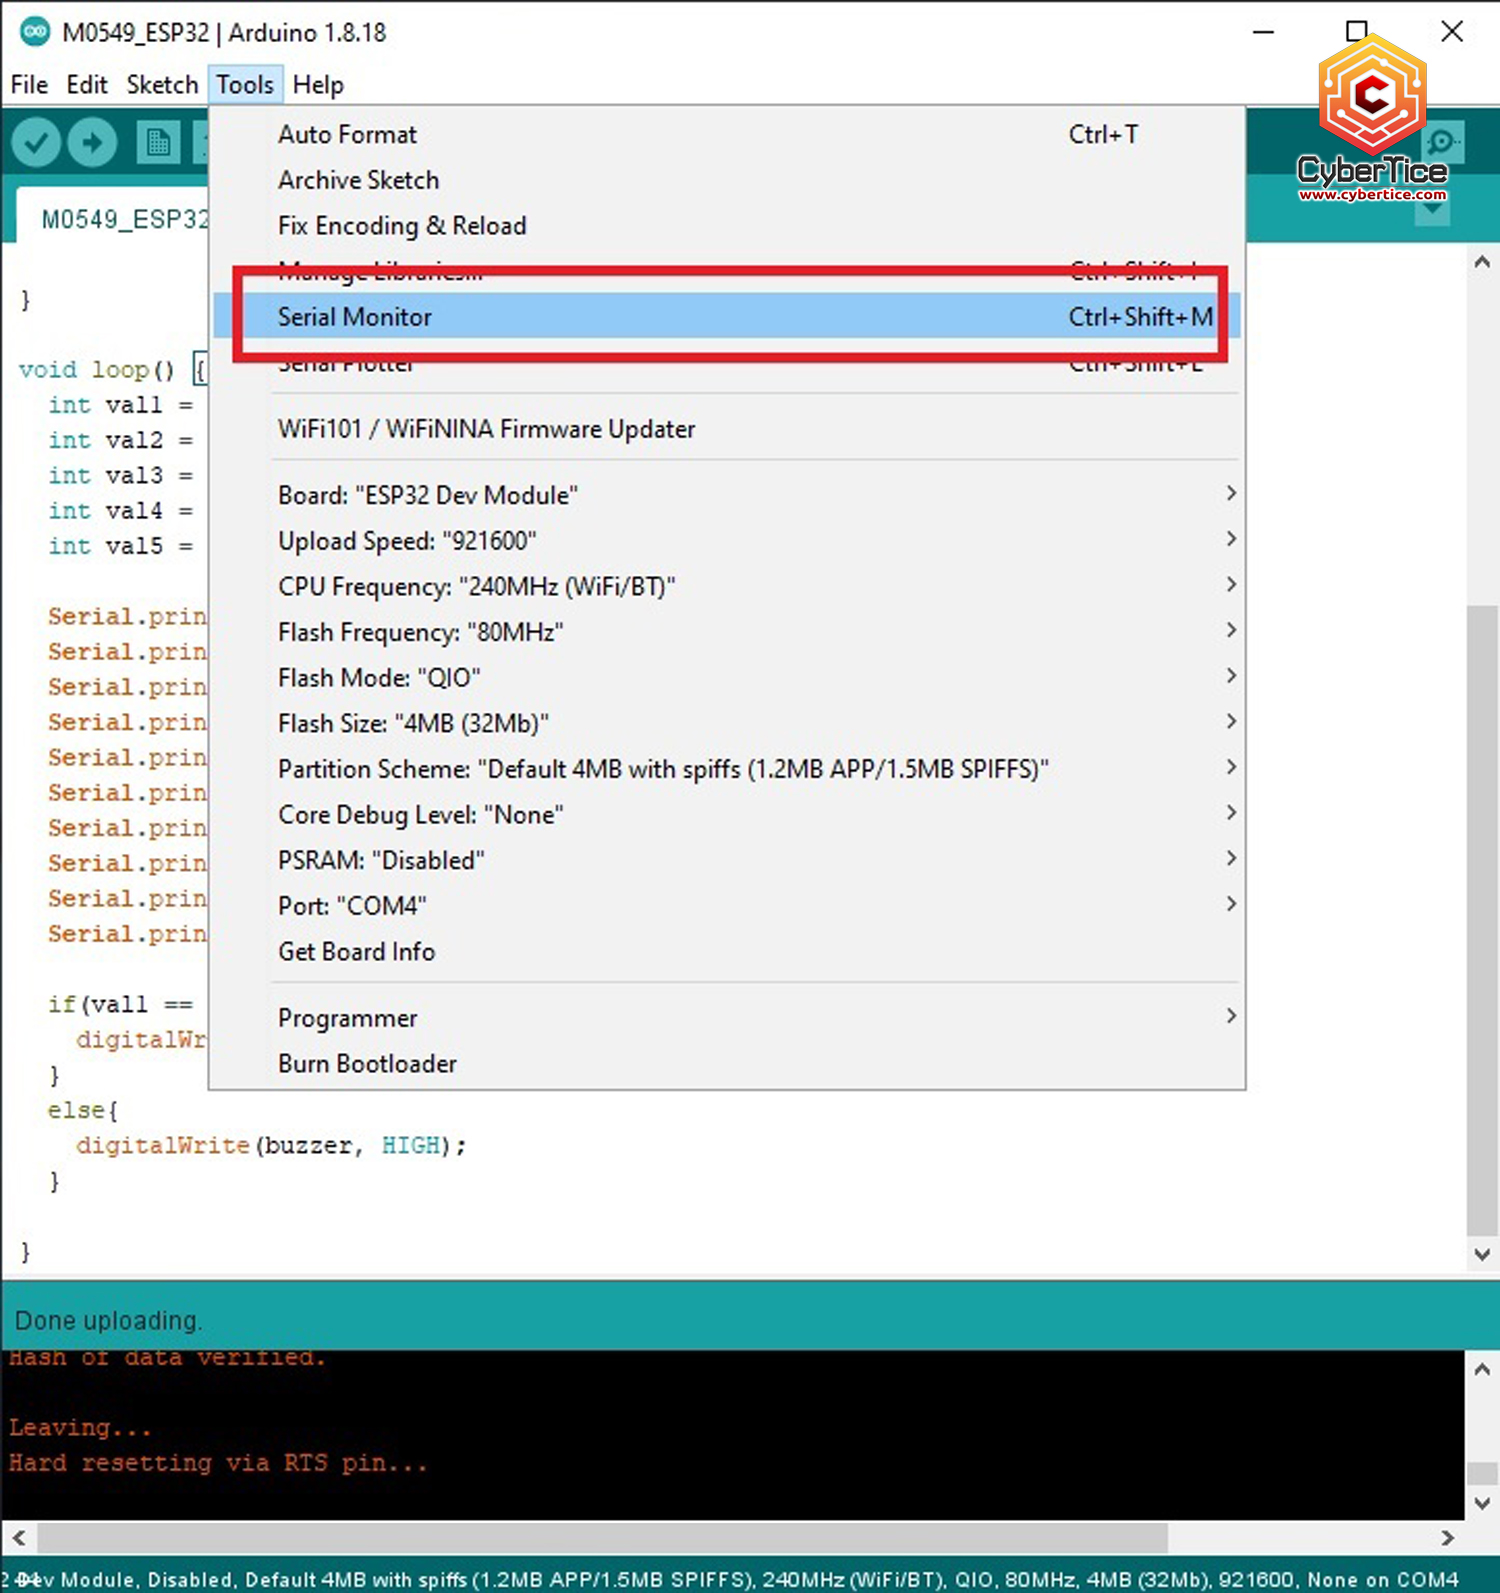Expand the PSRAM "Disabled" submenu
The height and width of the screenshot is (1593, 1500).
point(381,860)
